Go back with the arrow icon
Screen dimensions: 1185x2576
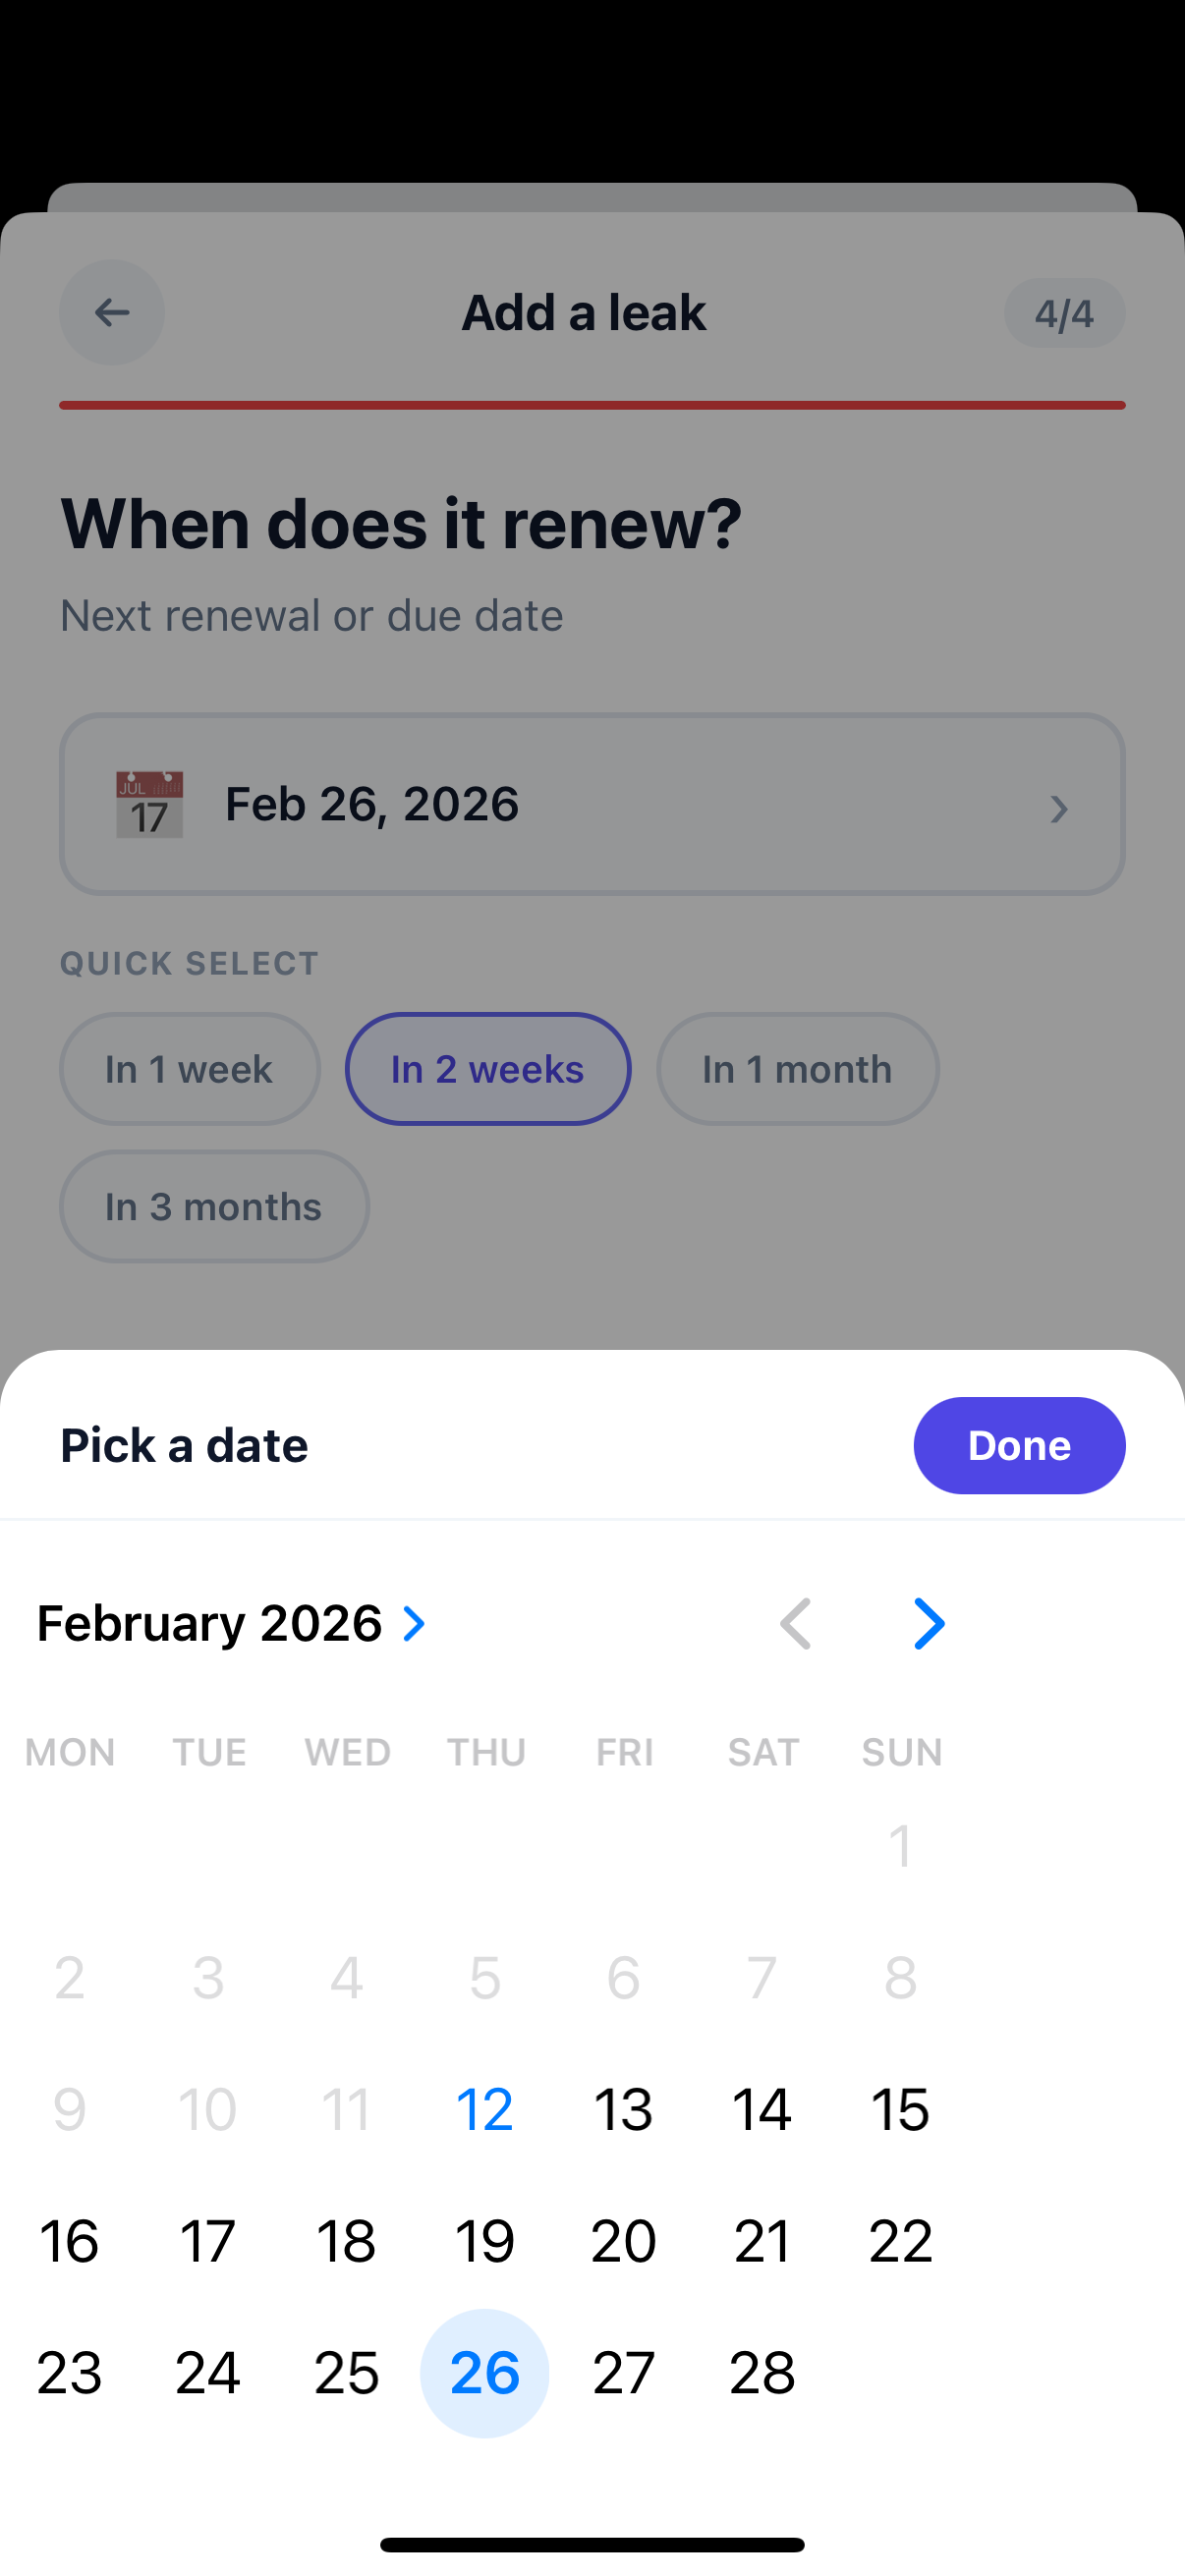111,313
